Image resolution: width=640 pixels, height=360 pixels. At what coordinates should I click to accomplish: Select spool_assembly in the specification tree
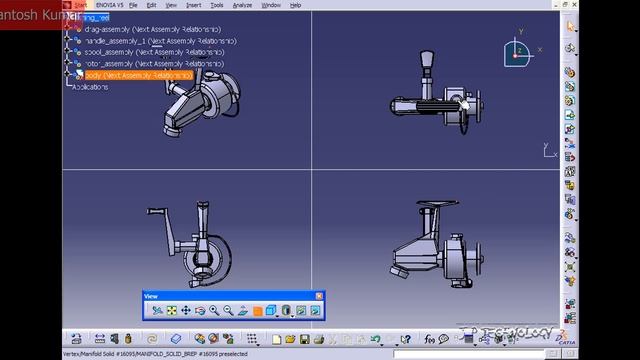click(154, 52)
